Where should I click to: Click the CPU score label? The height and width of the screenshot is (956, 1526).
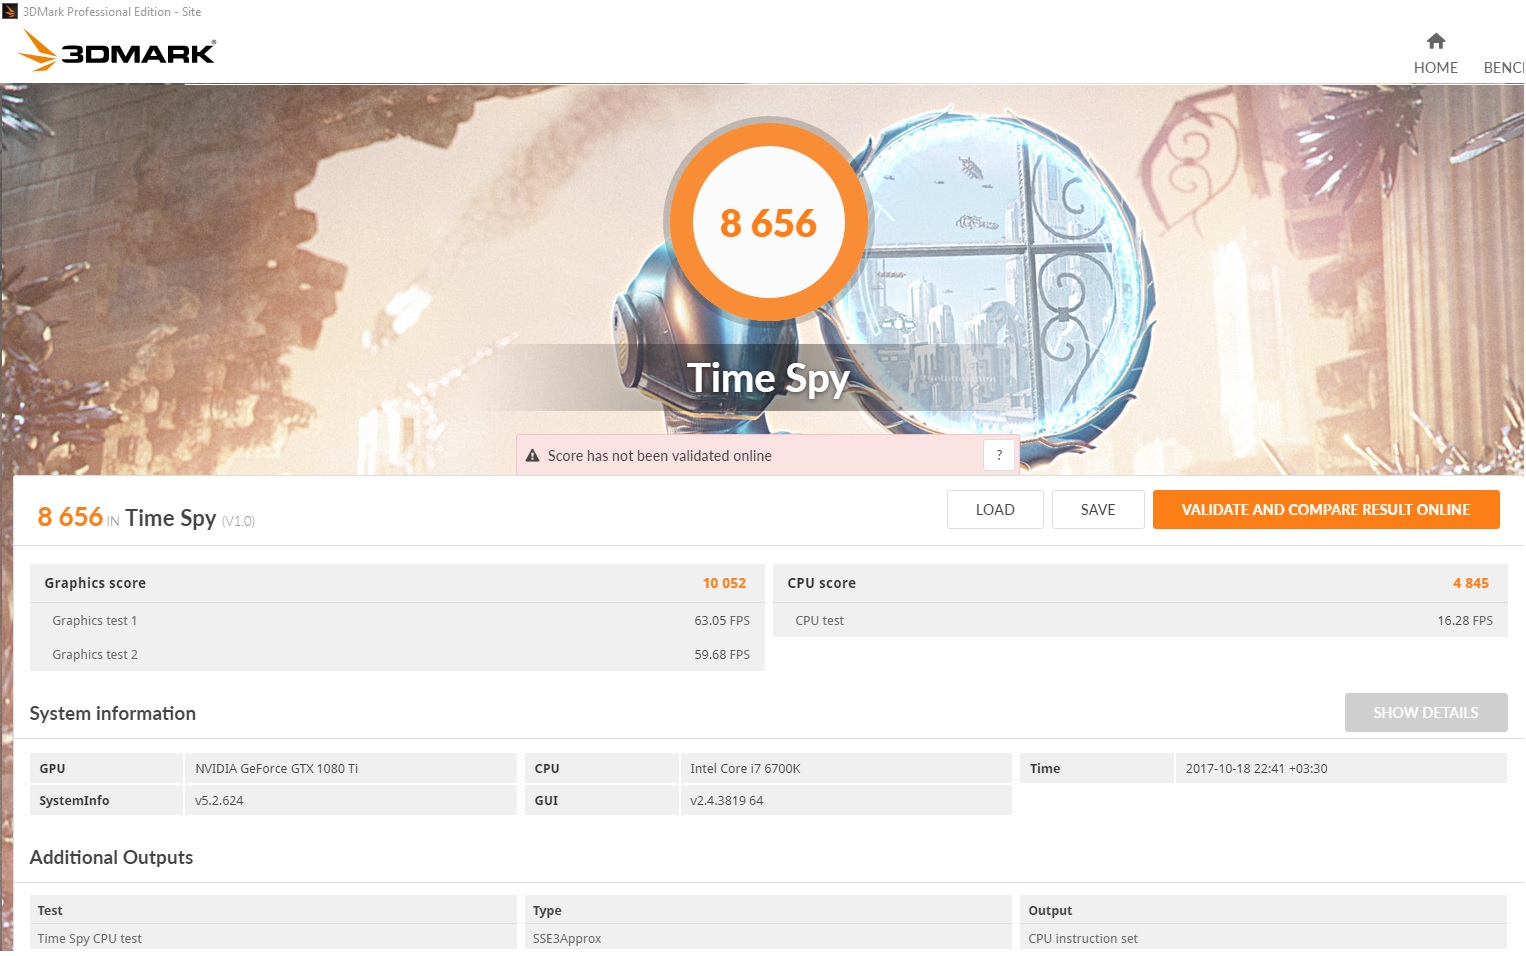[x=821, y=583]
